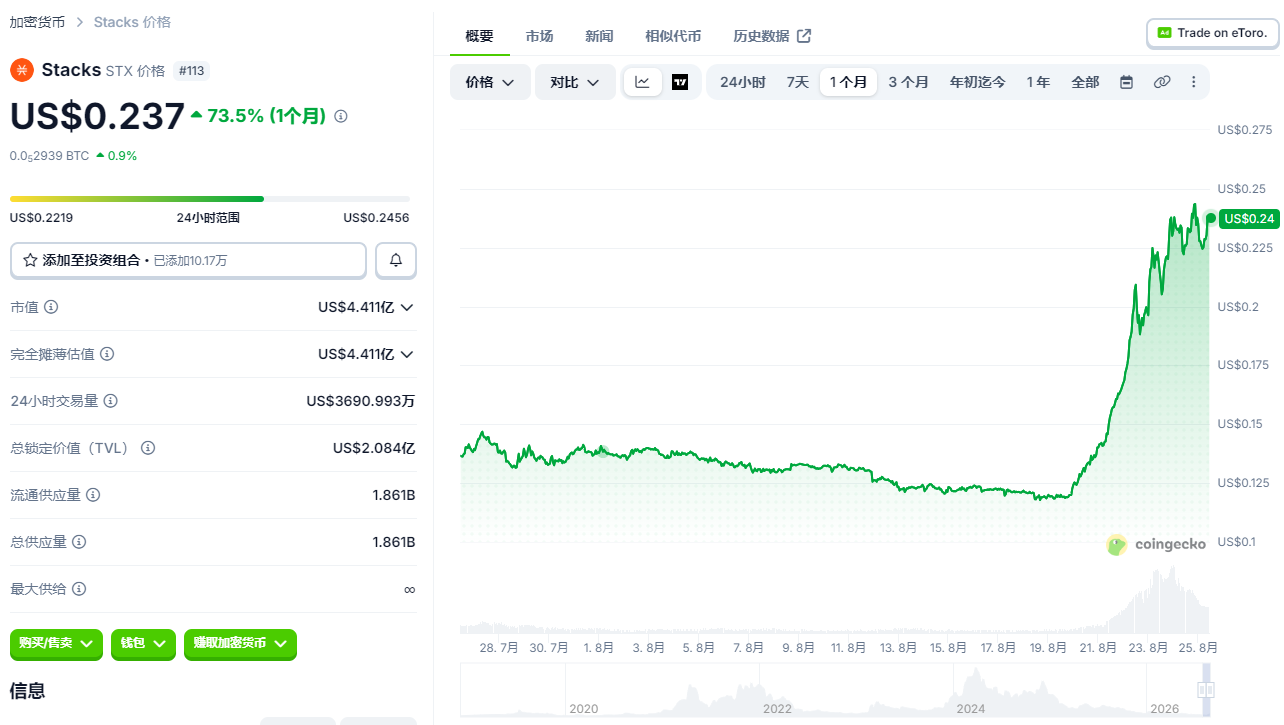
Task: Switch to TradingView chart icon
Action: (680, 82)
